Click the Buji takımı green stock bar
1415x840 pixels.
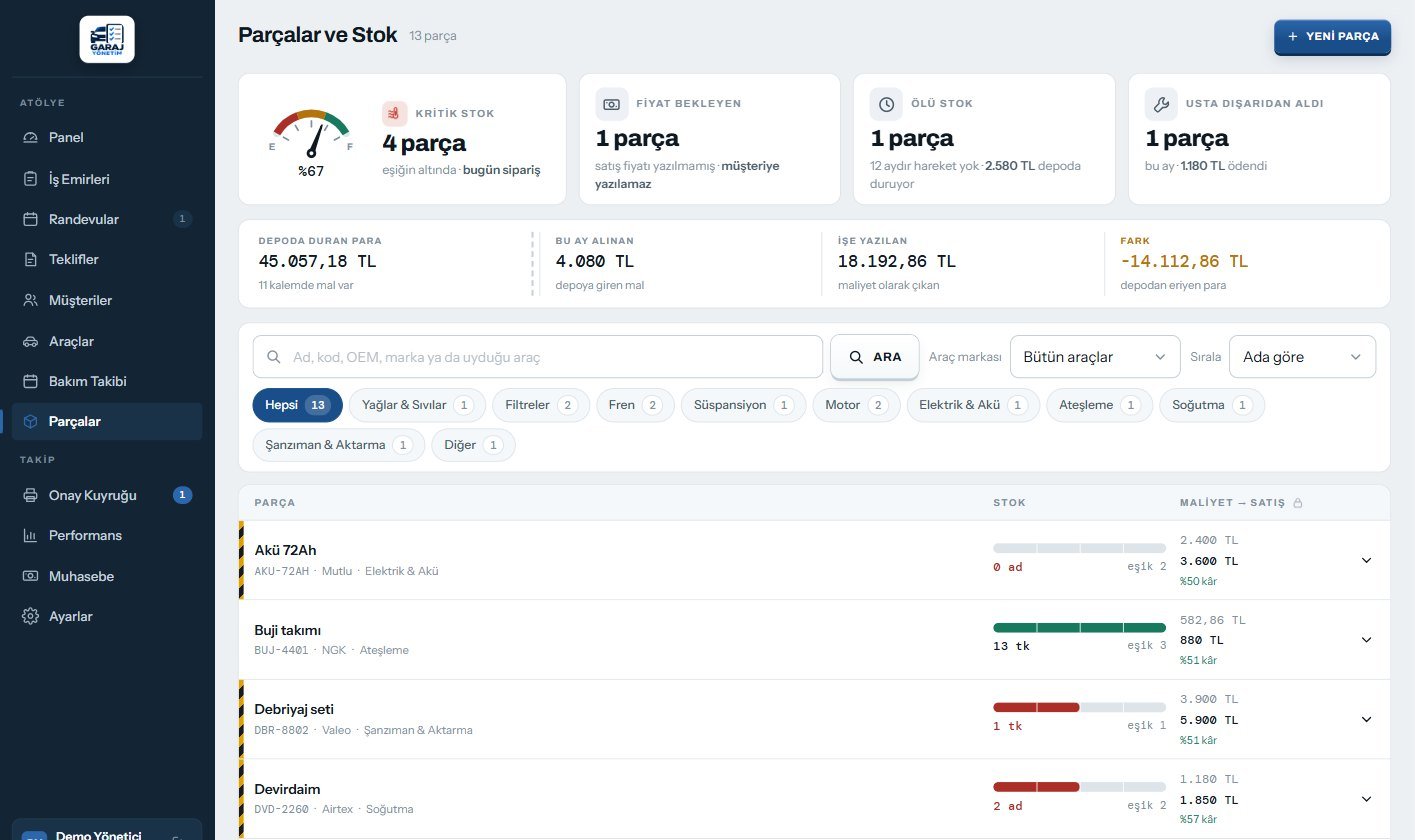pyautogui.click(x=1079, y=628)
